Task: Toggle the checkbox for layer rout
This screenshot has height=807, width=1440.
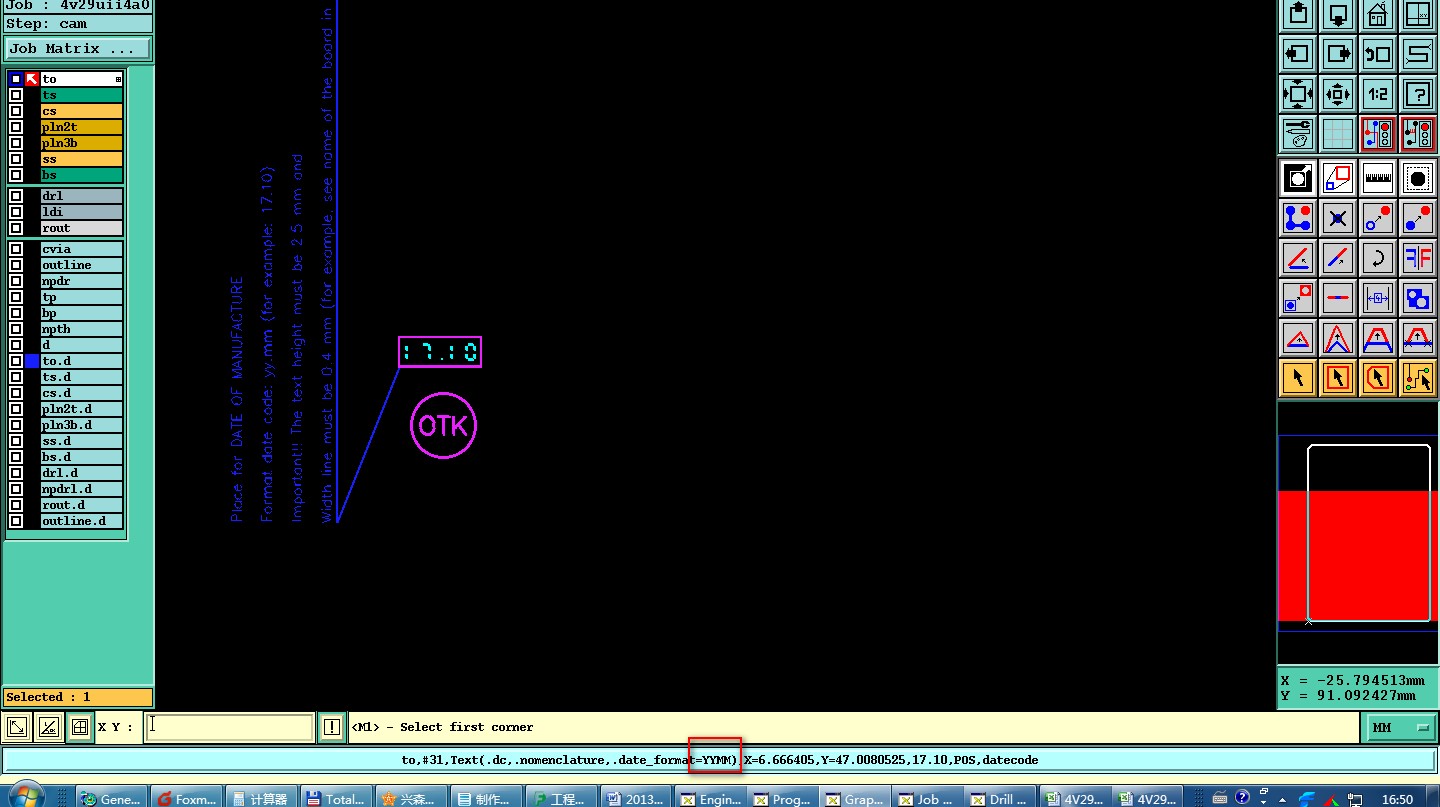Action: [x=16, y=228]
